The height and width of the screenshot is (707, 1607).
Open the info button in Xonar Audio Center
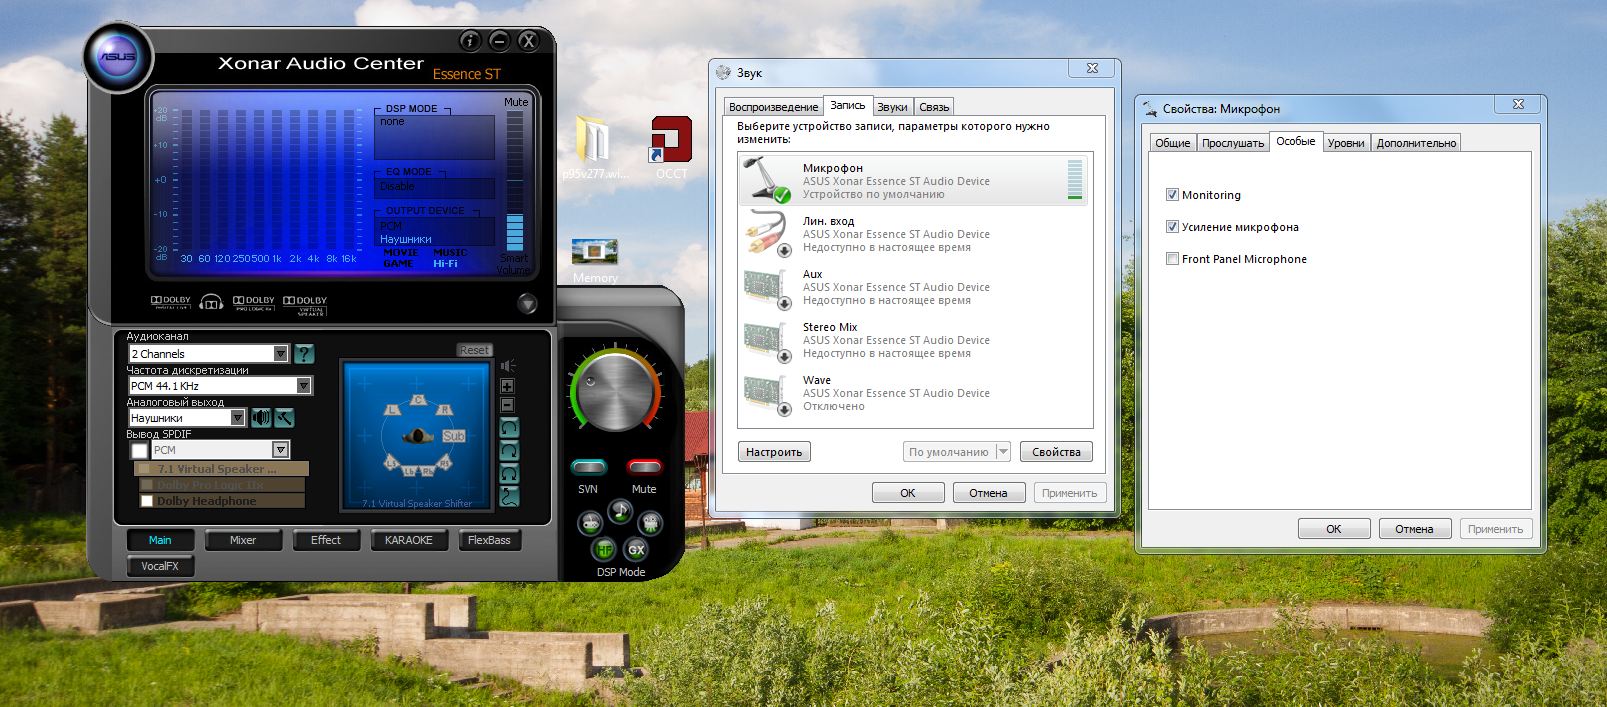470,41
